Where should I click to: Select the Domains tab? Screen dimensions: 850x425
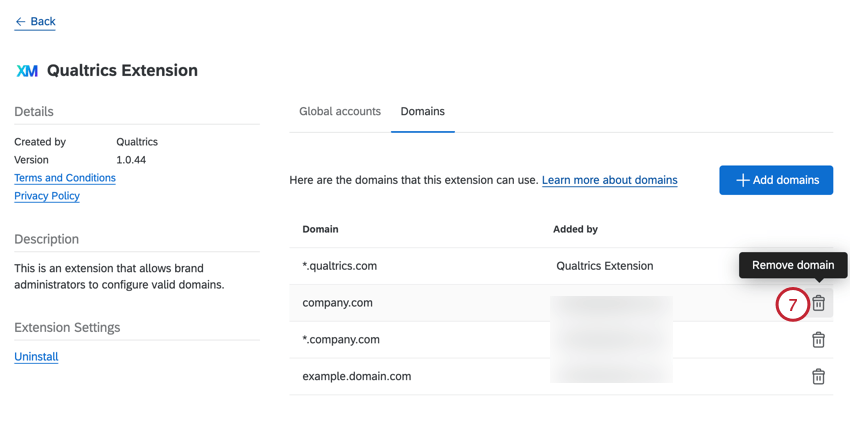pyautogui.click(x=422, y=112)
